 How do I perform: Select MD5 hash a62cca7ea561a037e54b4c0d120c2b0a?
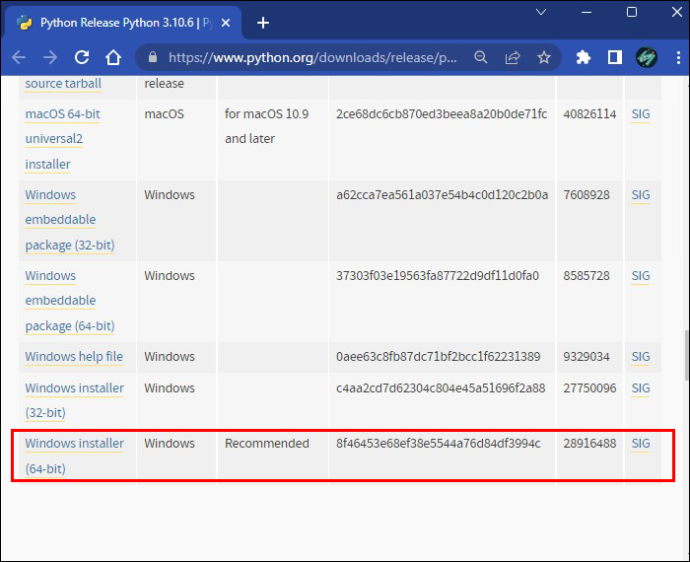point(442,195)
